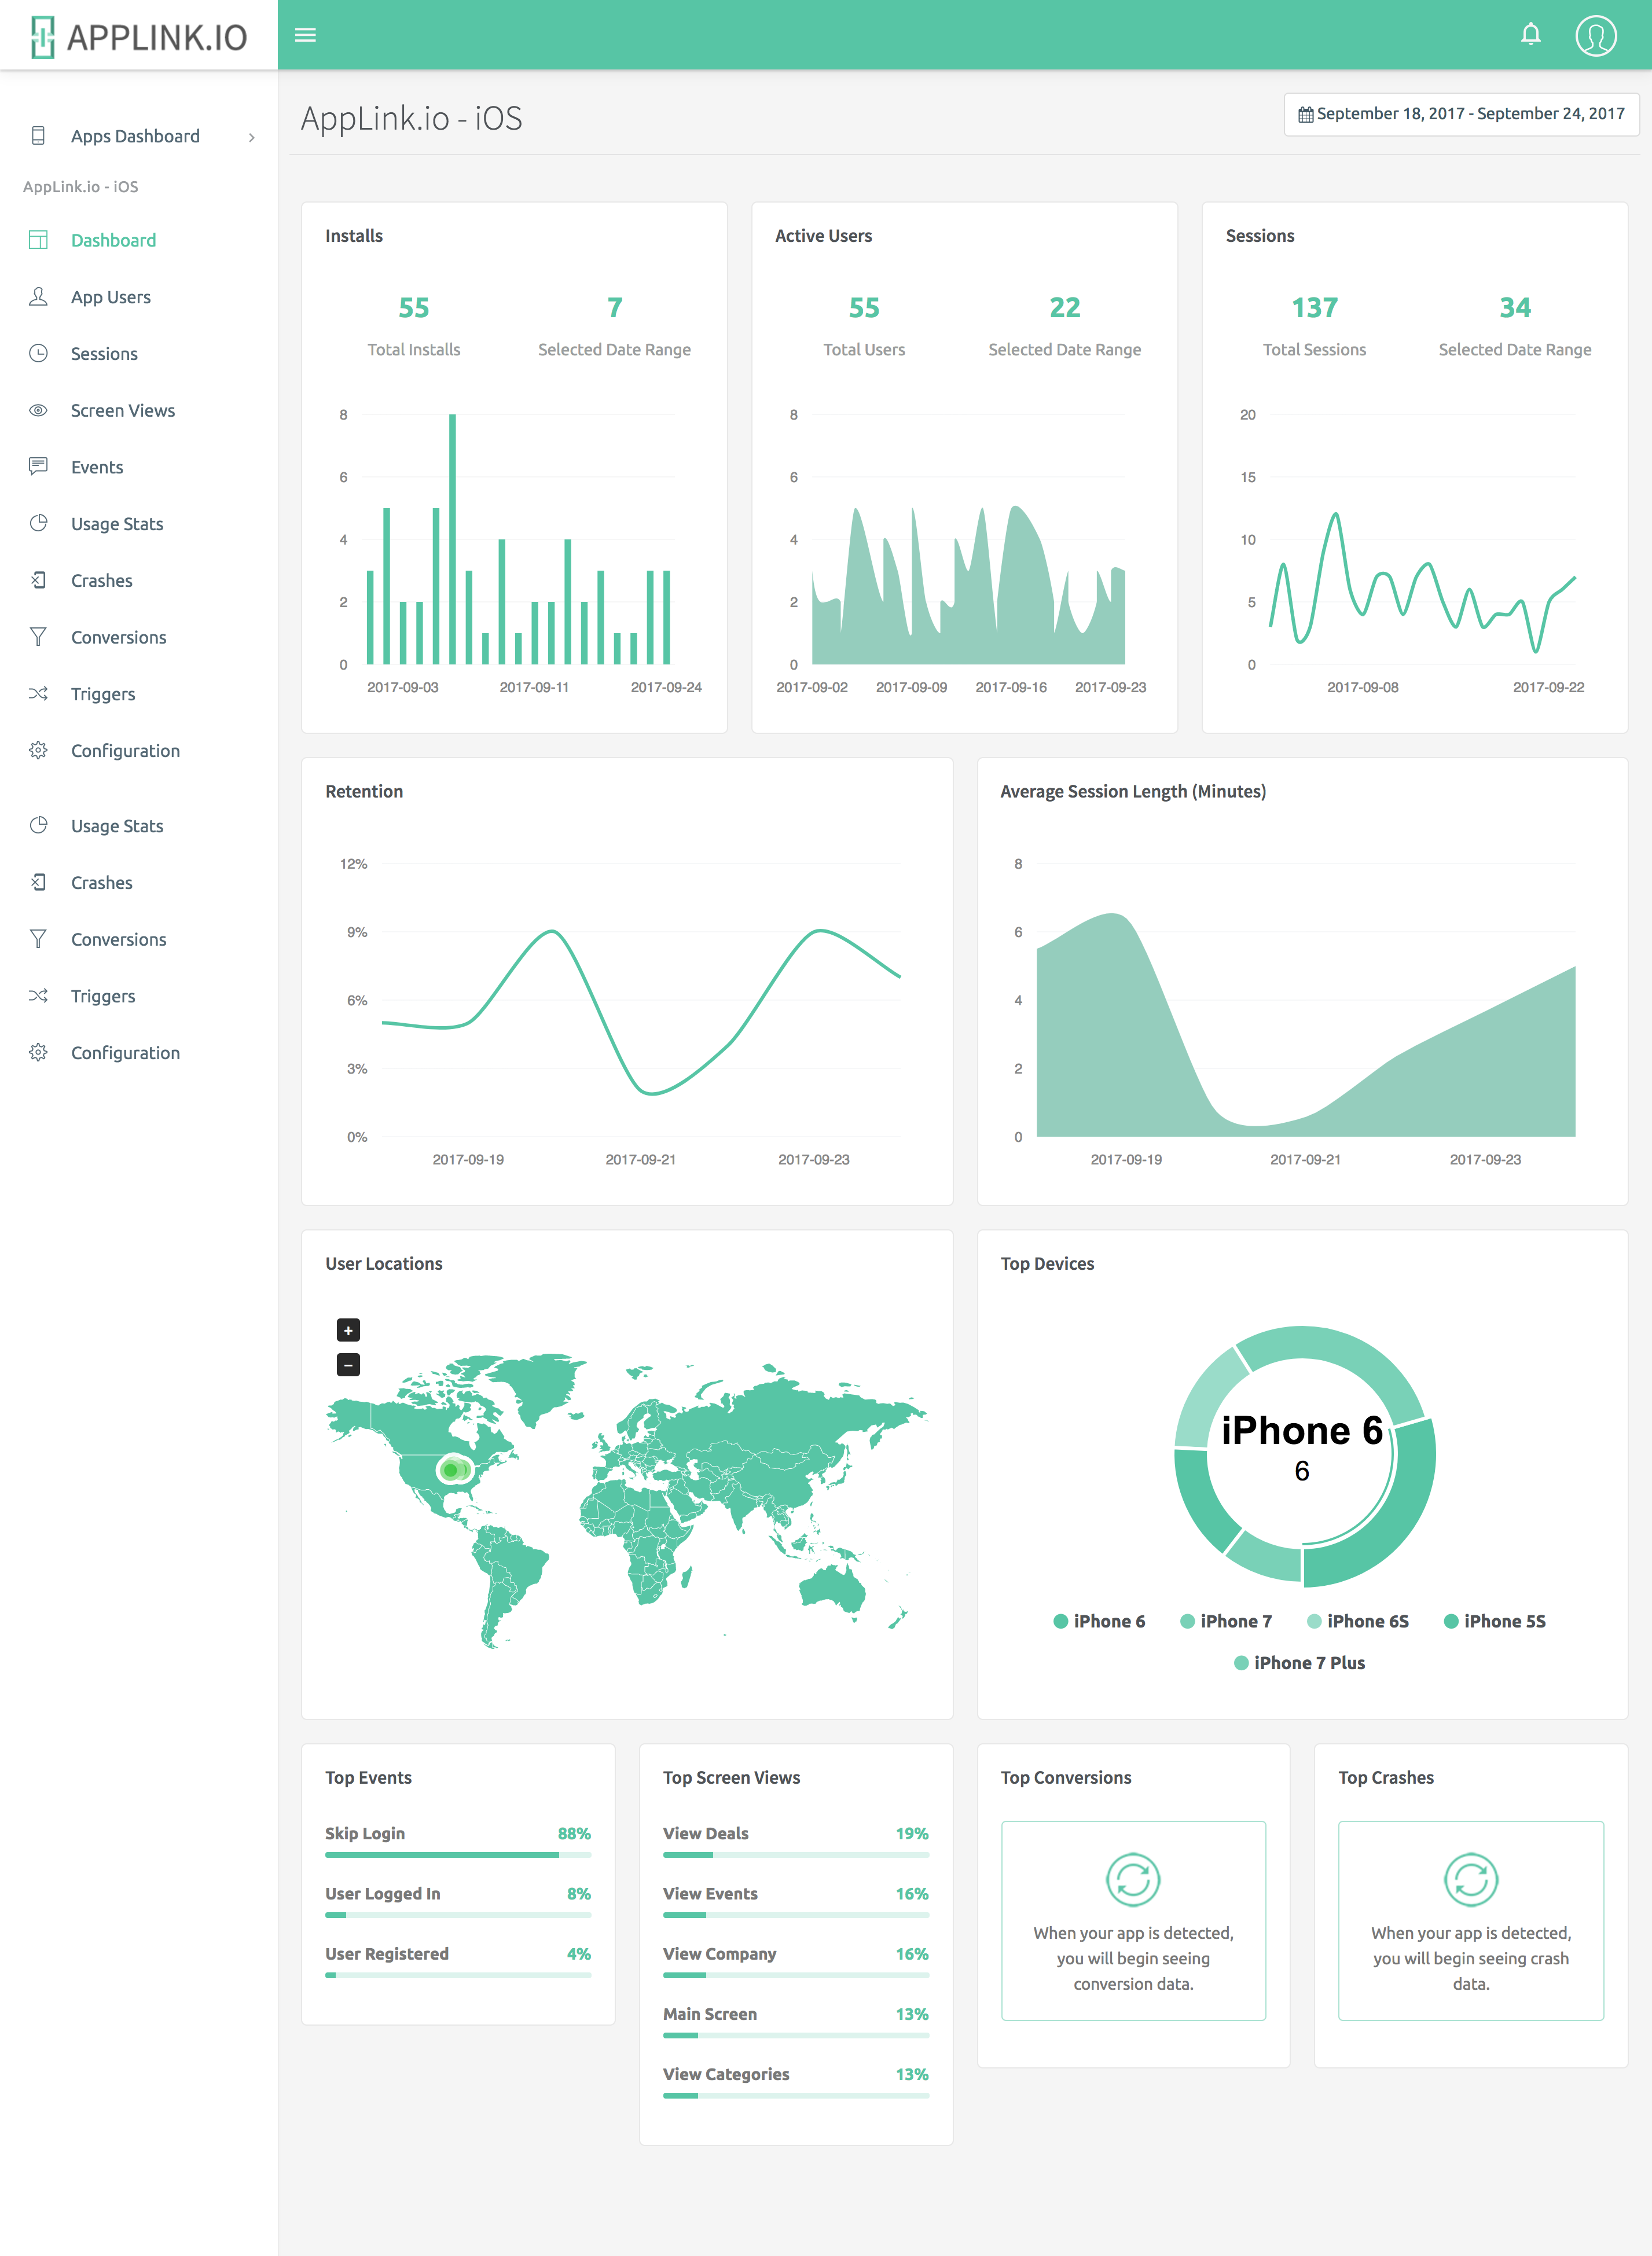Click the View Categories row label
This screenshot has width=1652, height=2256.
[726, 2074]
